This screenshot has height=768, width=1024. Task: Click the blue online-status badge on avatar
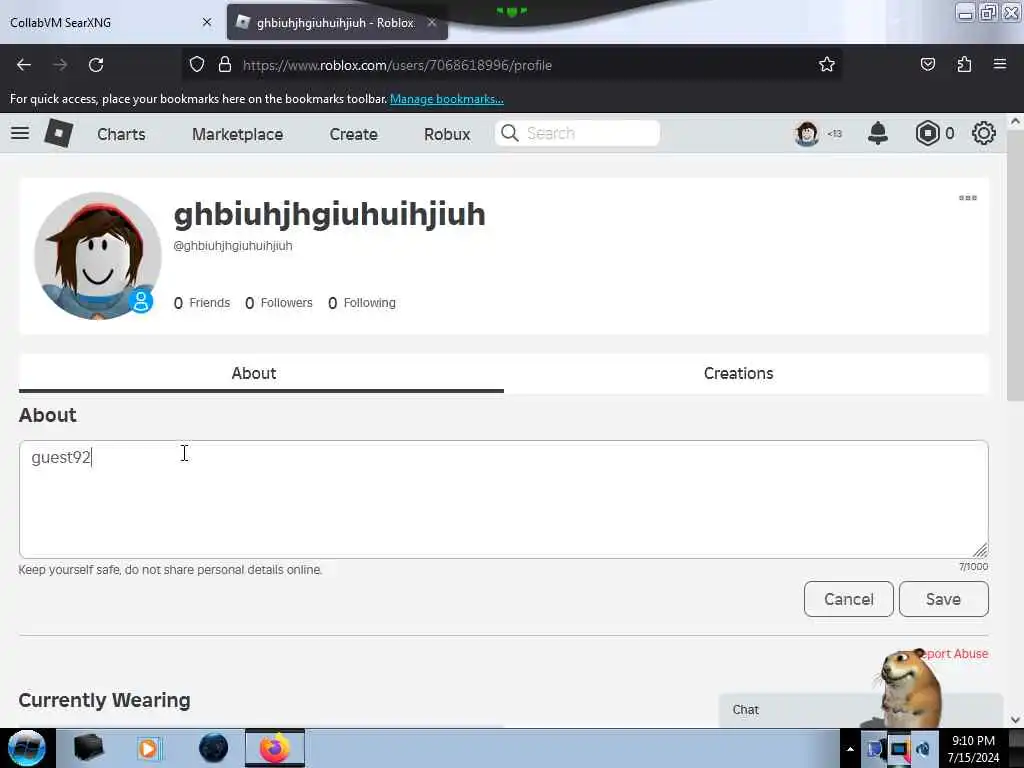click(140, 301)
